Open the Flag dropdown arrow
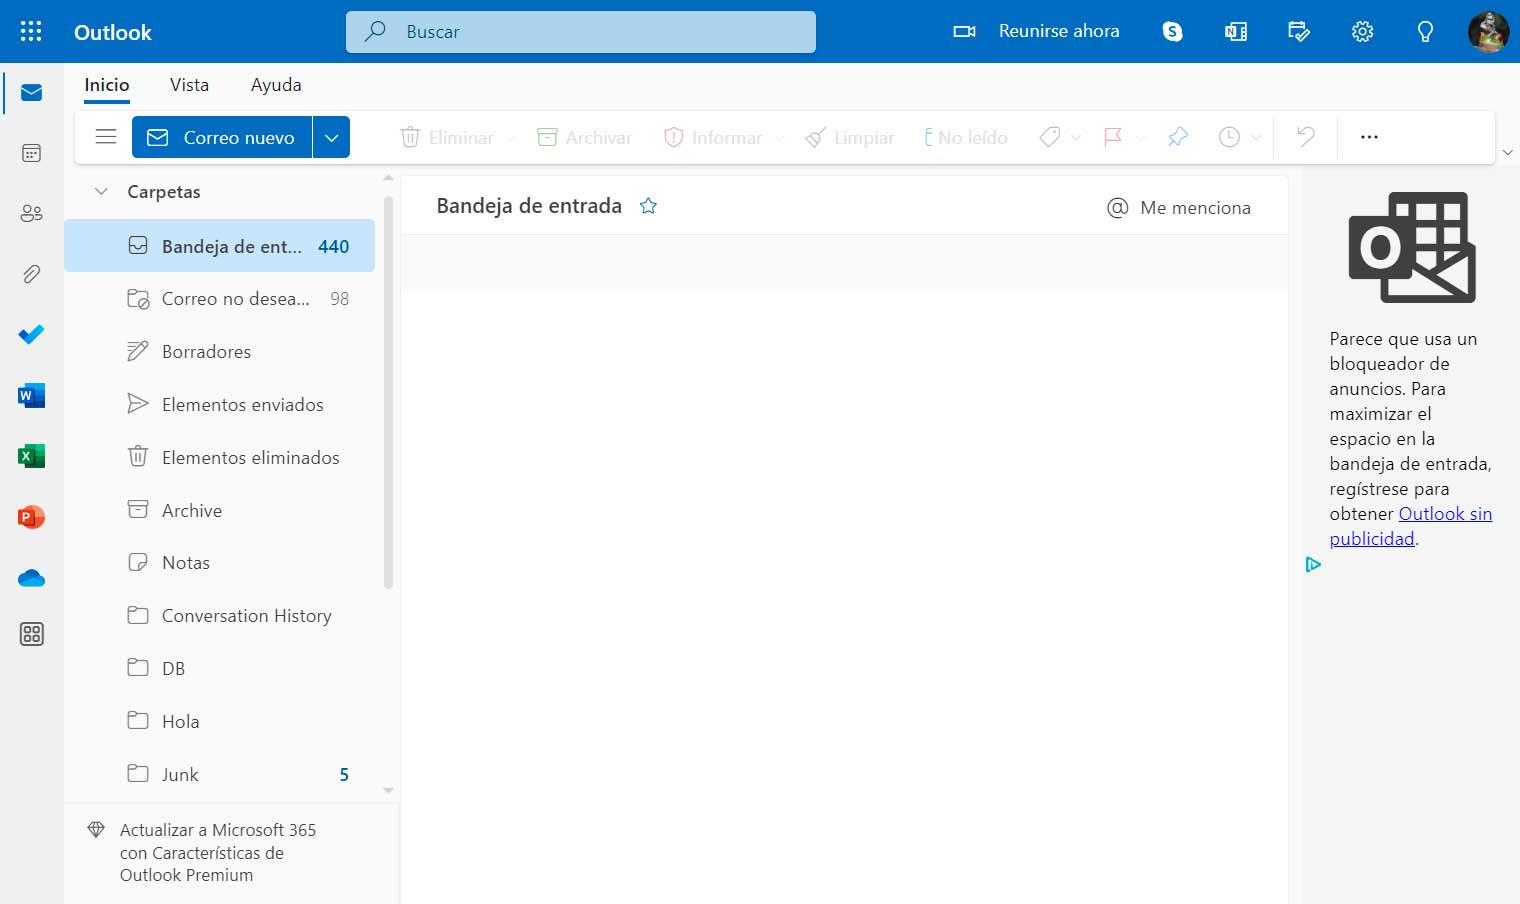The height and width of the screenshot is (904, 1520). tap(1140, 138)
